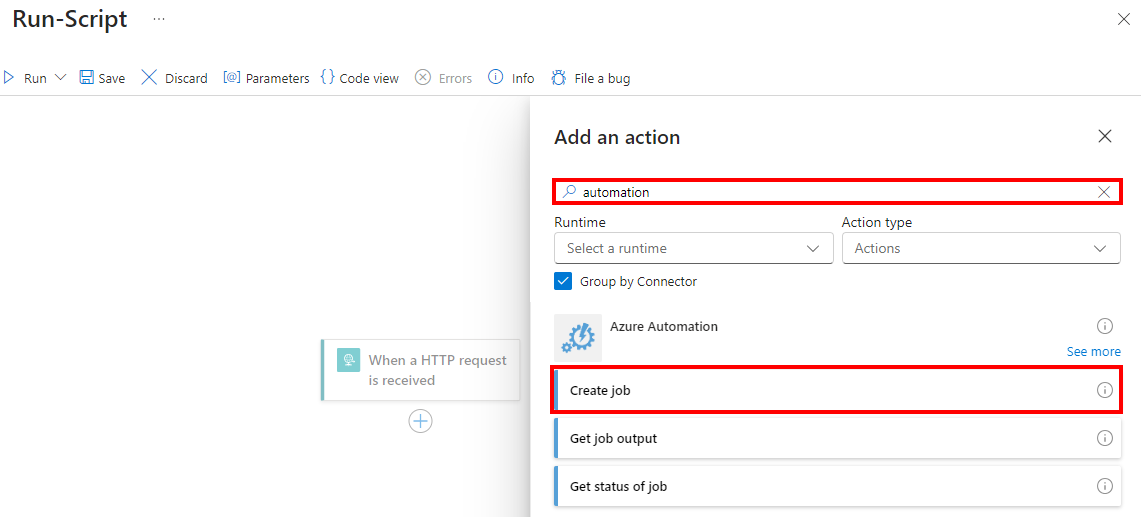Image resolution: width=1141 pixels, height=517 pixels.
Task: Open the ellipsis menu beside Run-Script
Action: (x=159, y=19)
